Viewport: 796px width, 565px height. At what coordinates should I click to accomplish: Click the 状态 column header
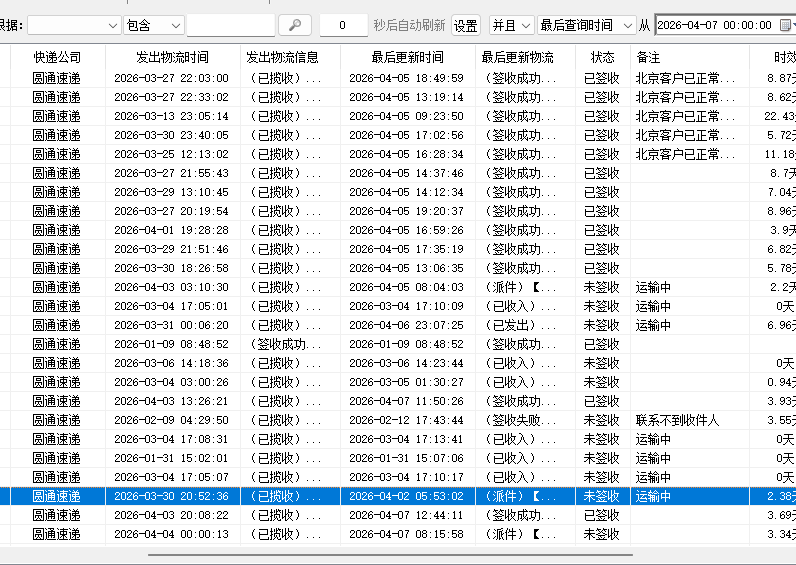pyautogui.click(x=602, y=58)
